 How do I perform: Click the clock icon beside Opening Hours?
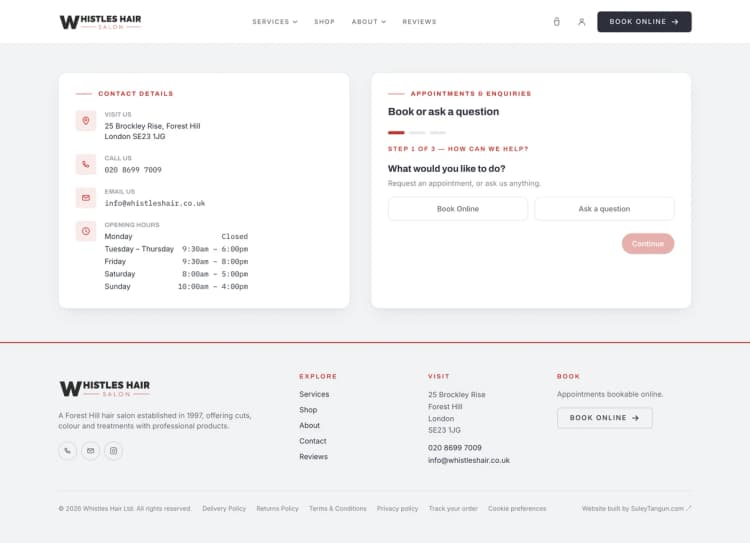coord(86,231)
